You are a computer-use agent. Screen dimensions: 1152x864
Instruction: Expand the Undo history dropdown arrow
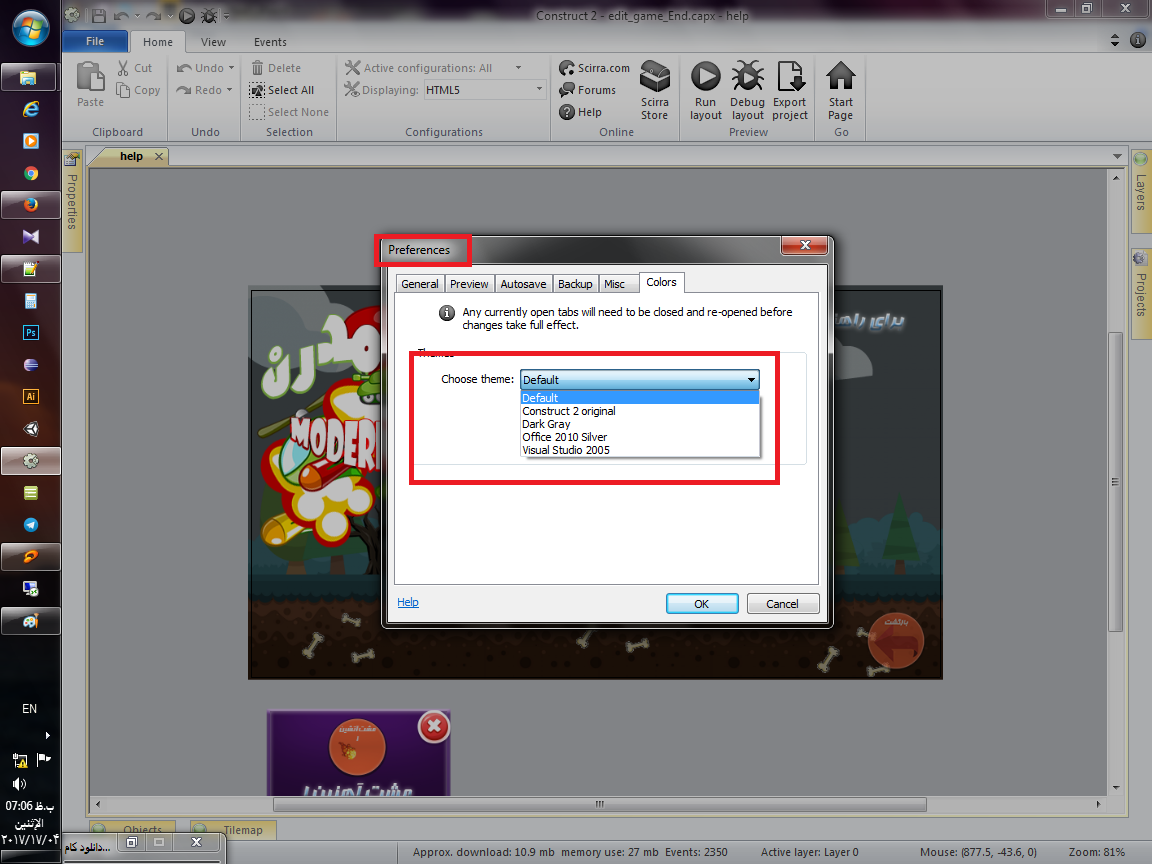(231, 68)
